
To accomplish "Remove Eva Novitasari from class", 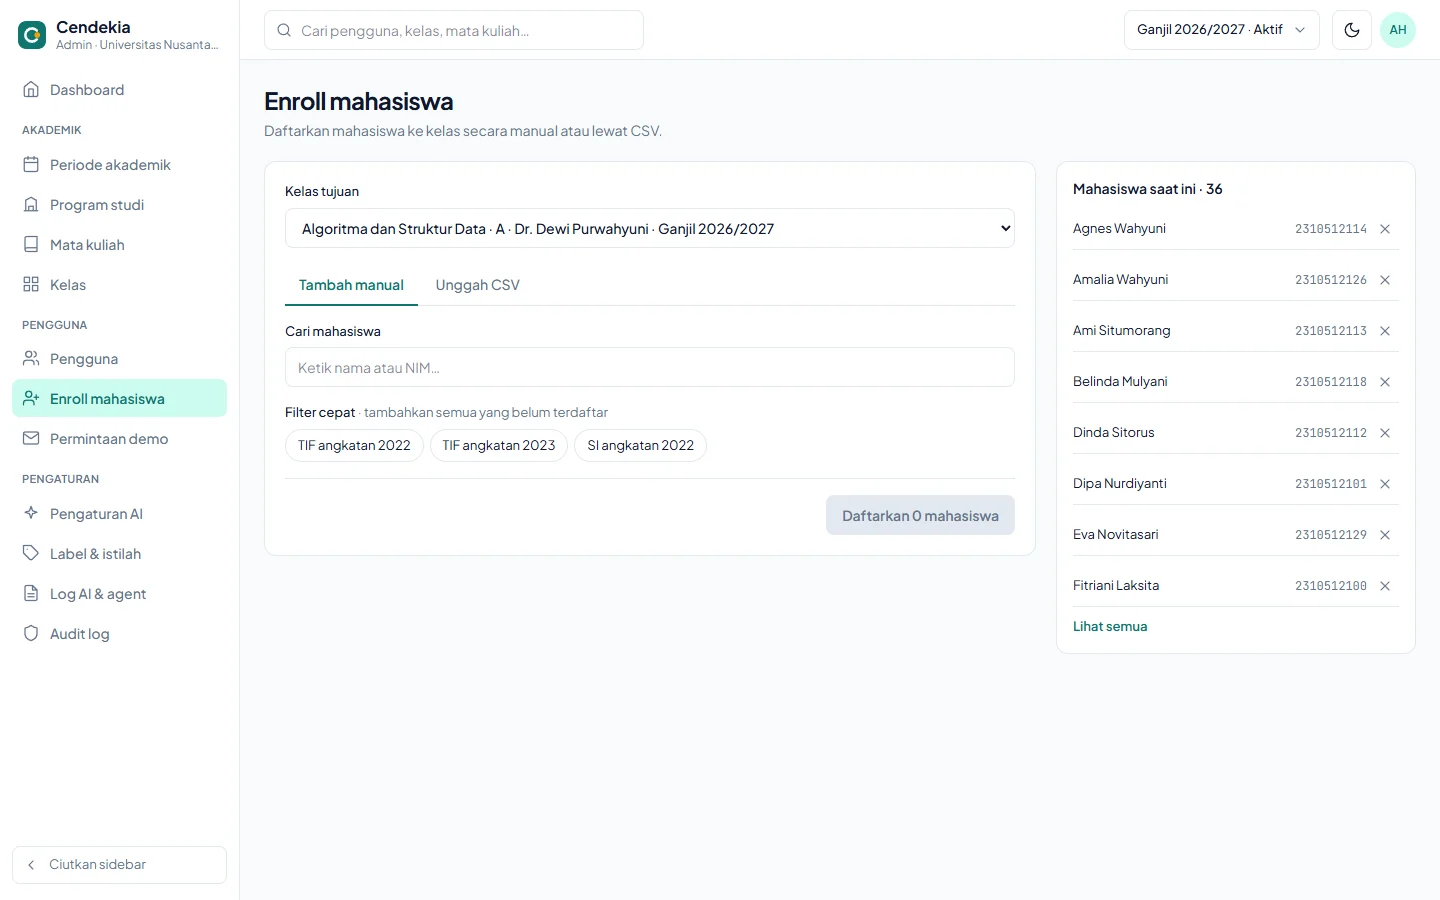I will [1385, 535].
